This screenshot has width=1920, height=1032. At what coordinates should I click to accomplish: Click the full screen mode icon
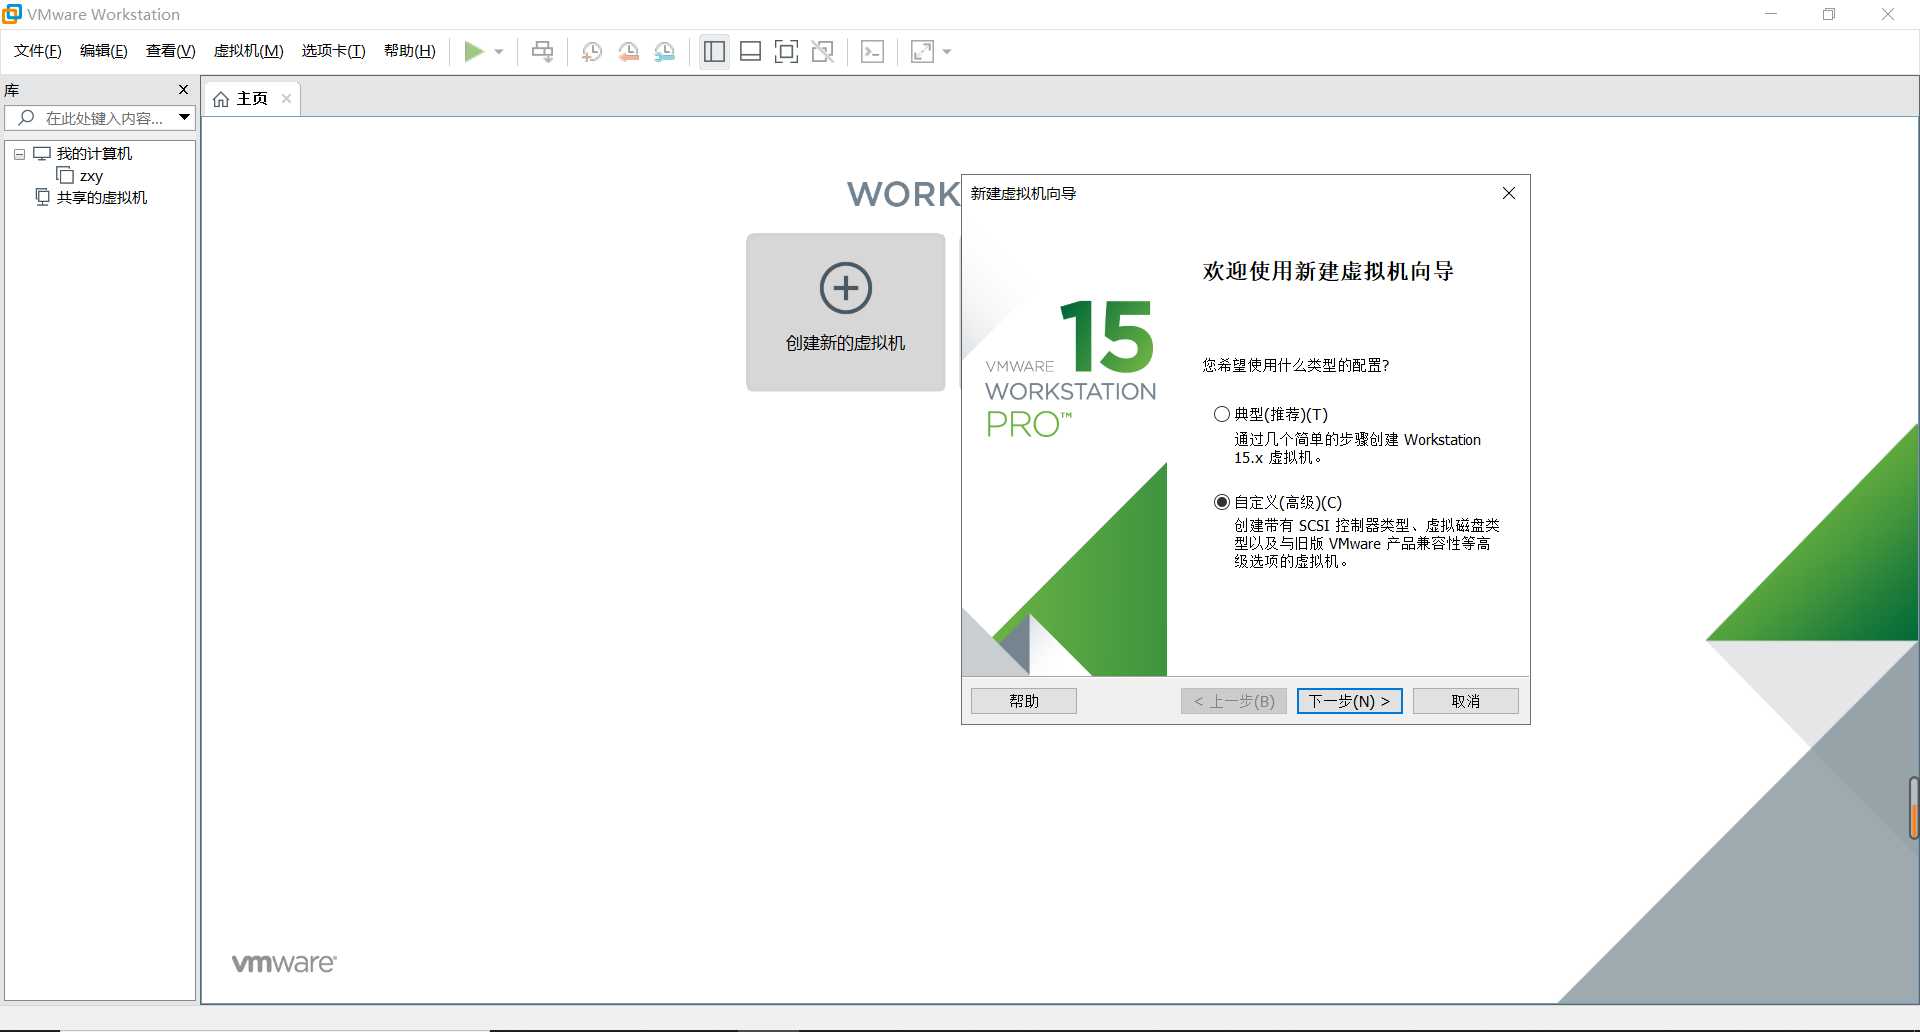click(787, 52)
